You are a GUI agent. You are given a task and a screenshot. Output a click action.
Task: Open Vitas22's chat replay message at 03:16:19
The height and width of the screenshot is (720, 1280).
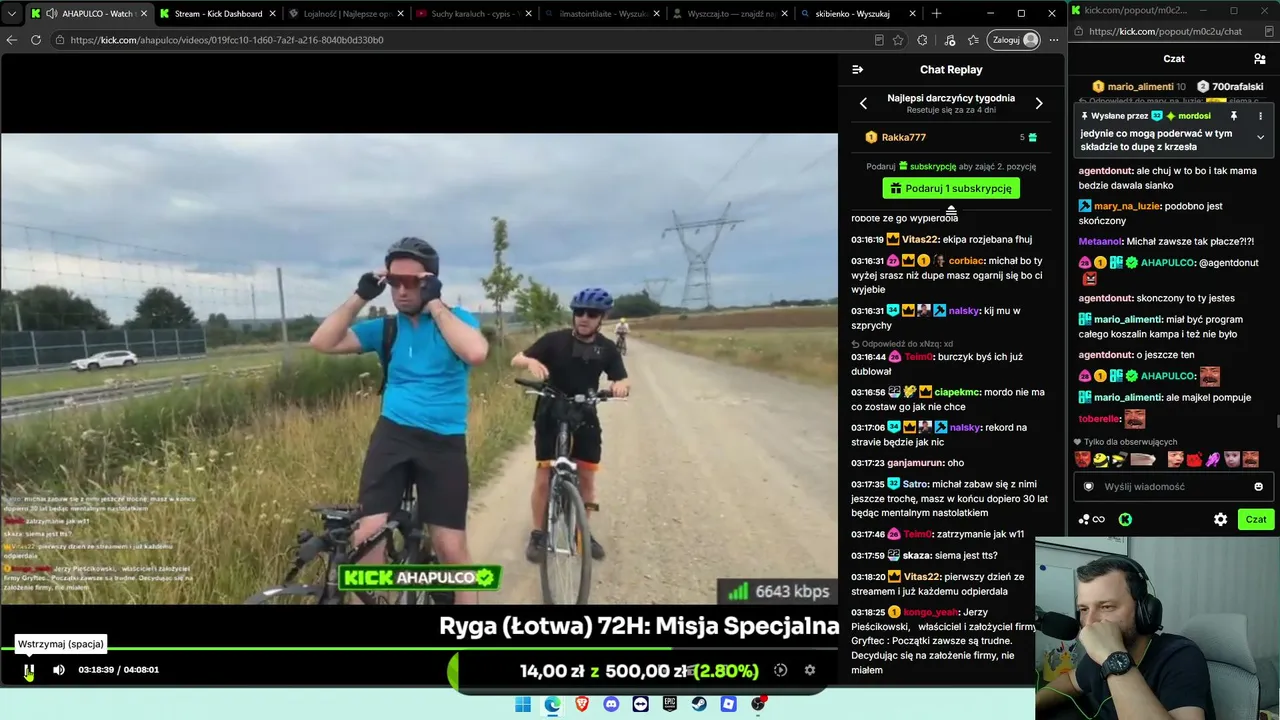(x=942, y=240)
